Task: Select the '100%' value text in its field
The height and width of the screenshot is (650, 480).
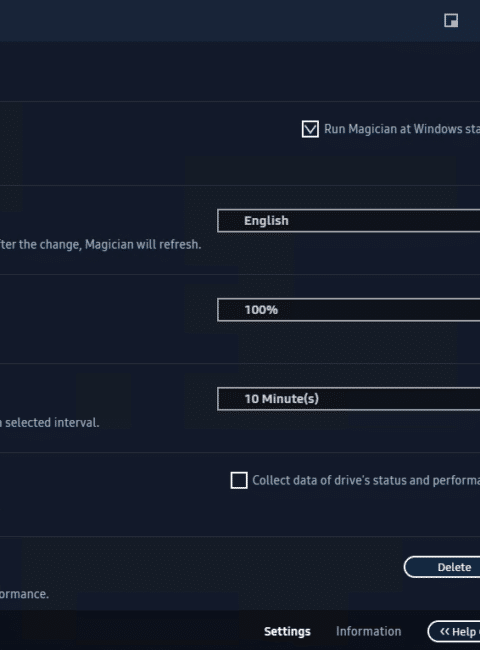Action: 261,310
